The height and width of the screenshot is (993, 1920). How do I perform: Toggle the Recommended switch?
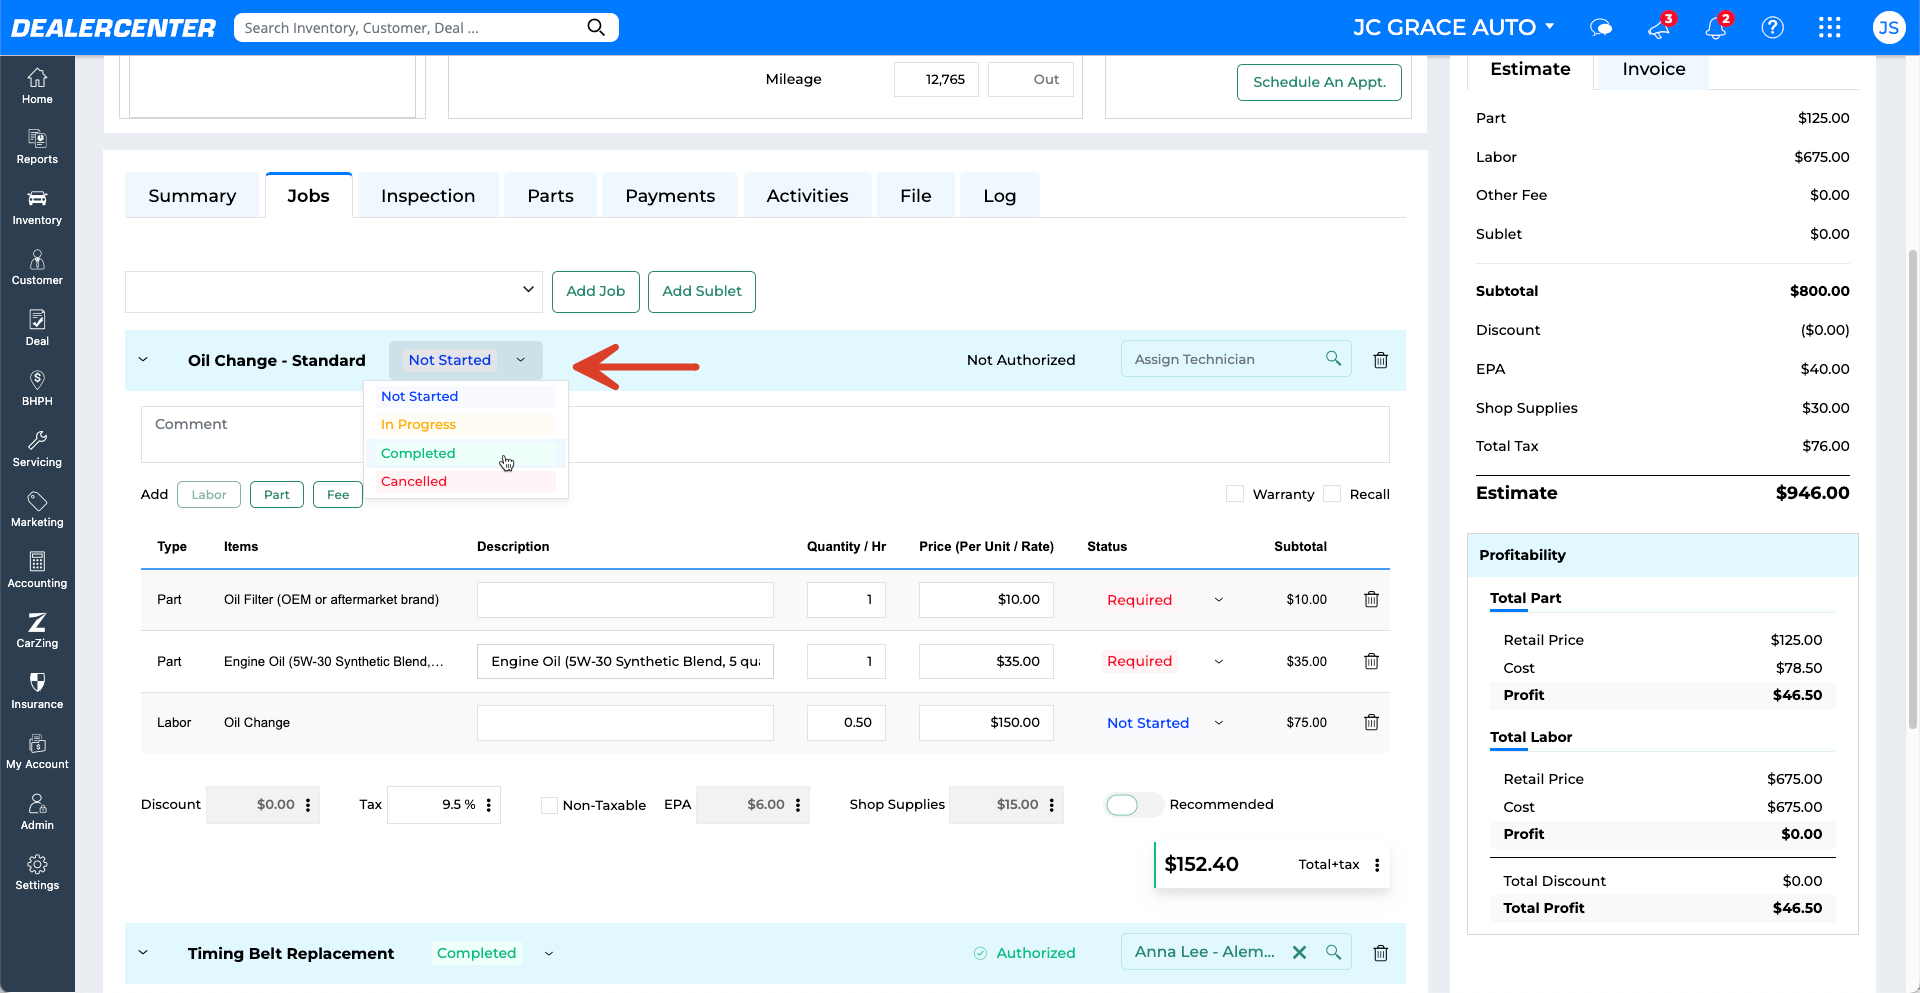click(x=1124, y=805)
